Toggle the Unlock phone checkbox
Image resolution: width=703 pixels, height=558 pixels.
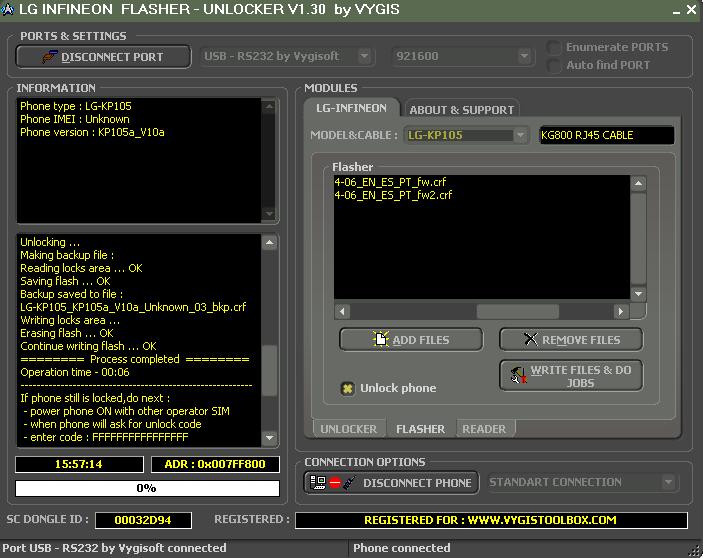pos(347,388)
